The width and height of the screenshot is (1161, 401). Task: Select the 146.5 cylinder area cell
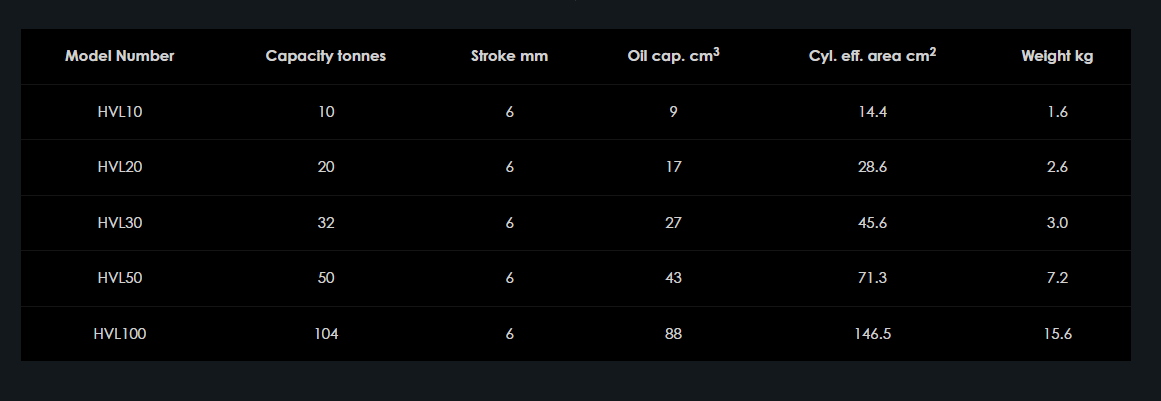coord(873,334)
